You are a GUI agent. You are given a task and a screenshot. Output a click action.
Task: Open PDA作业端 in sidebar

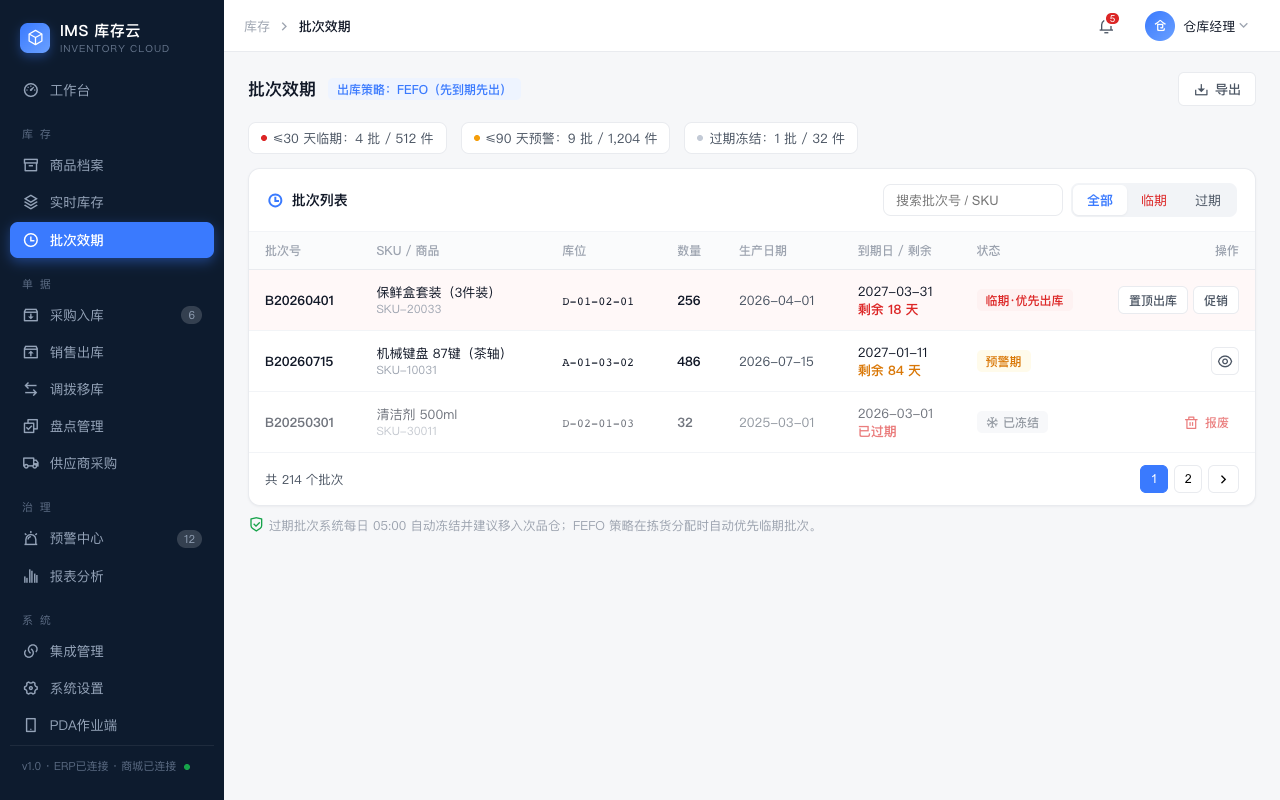112,725
